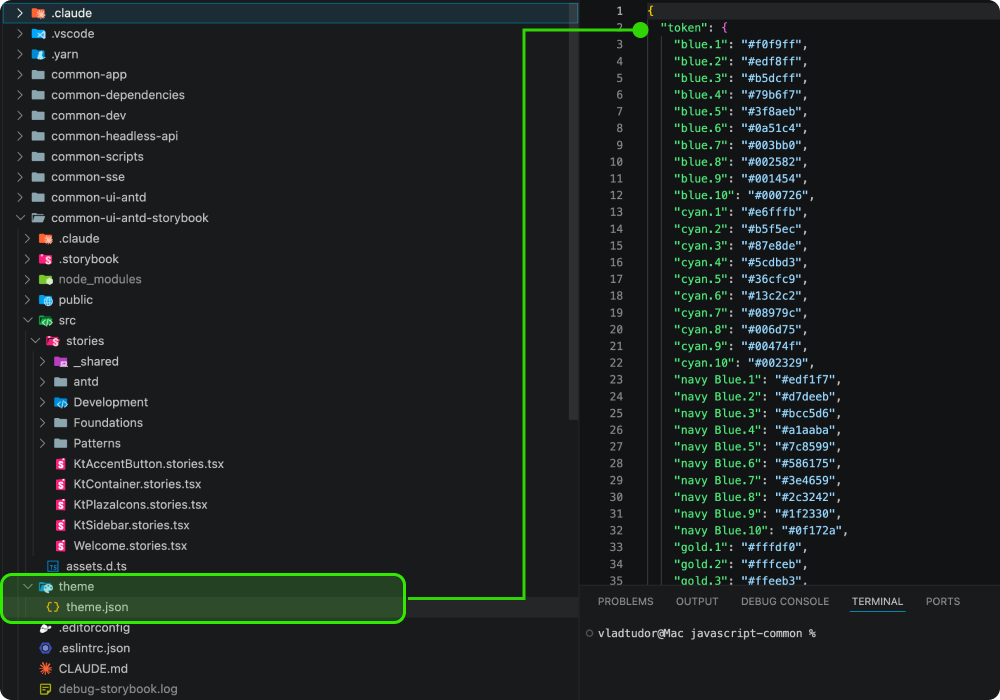1000x700 pixels.
Task: Click the "token" key on line 2
Action: click(x=684, y=27)
